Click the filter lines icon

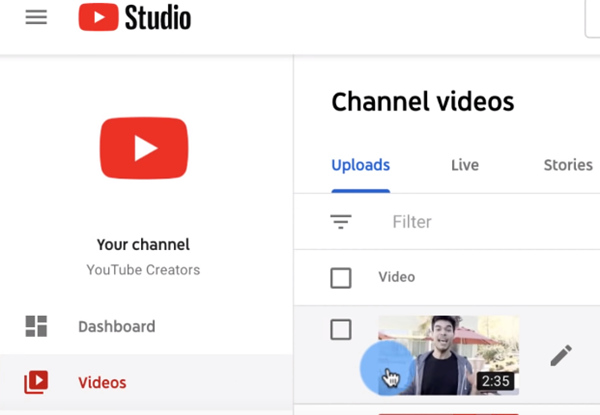point(341,221)
